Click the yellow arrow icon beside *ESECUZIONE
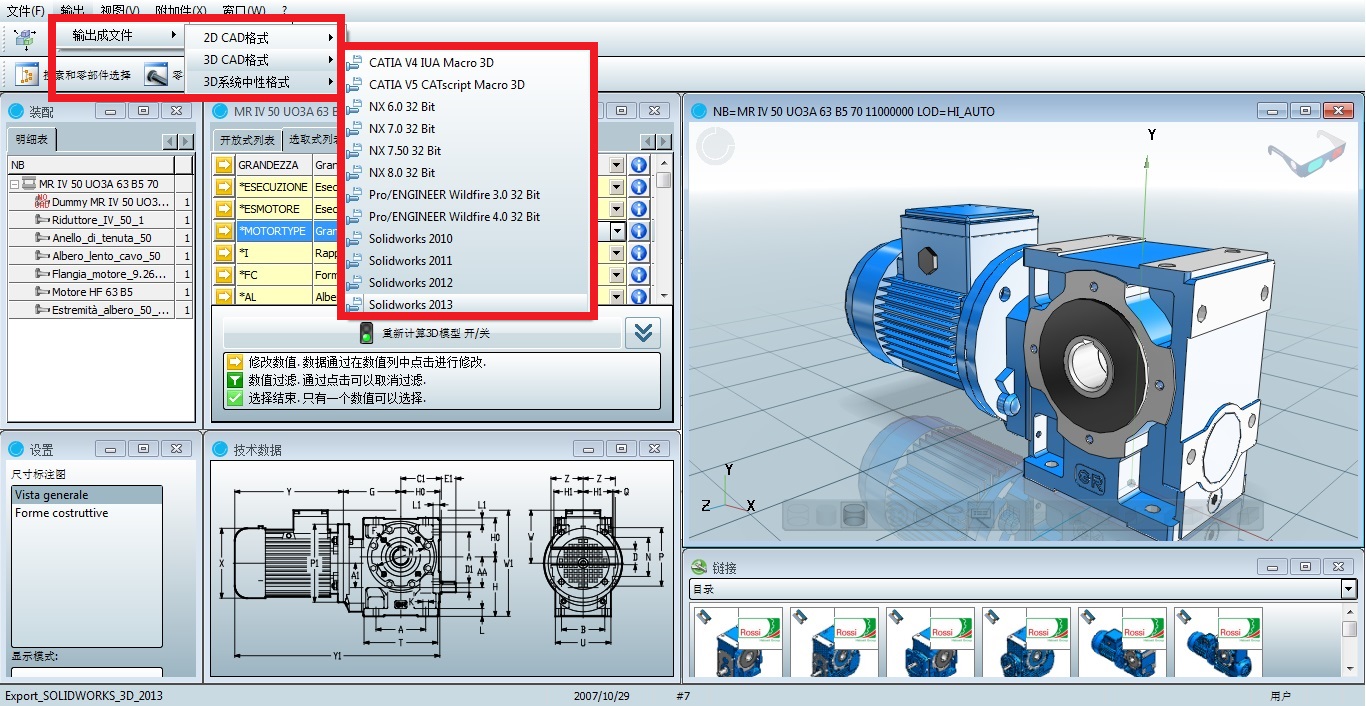Viewport: 1366px width, 706px height. click(x=225, y=187)
